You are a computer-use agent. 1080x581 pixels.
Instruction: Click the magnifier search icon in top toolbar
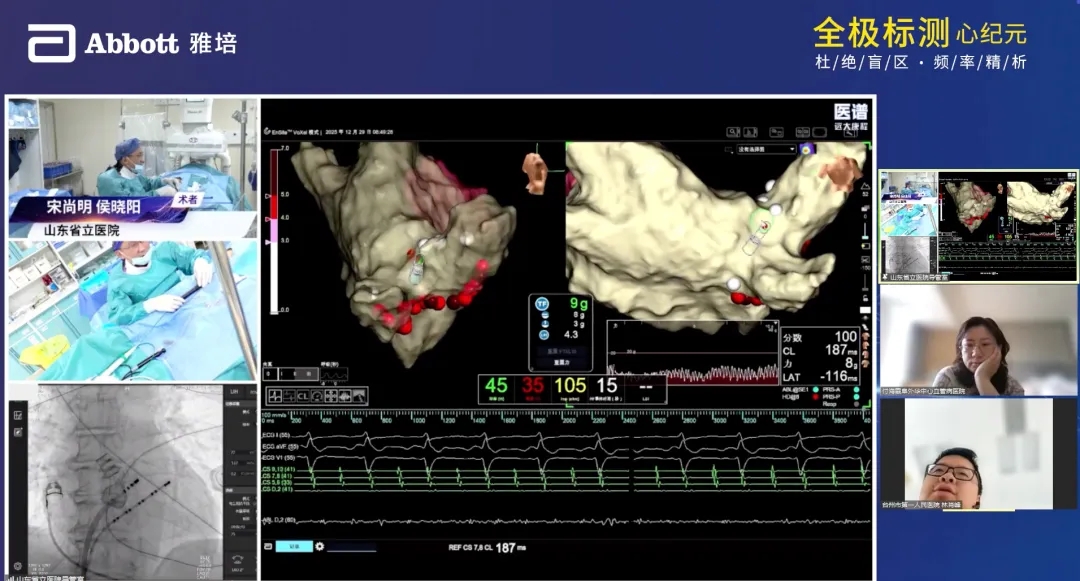click(x=733, y=132)
